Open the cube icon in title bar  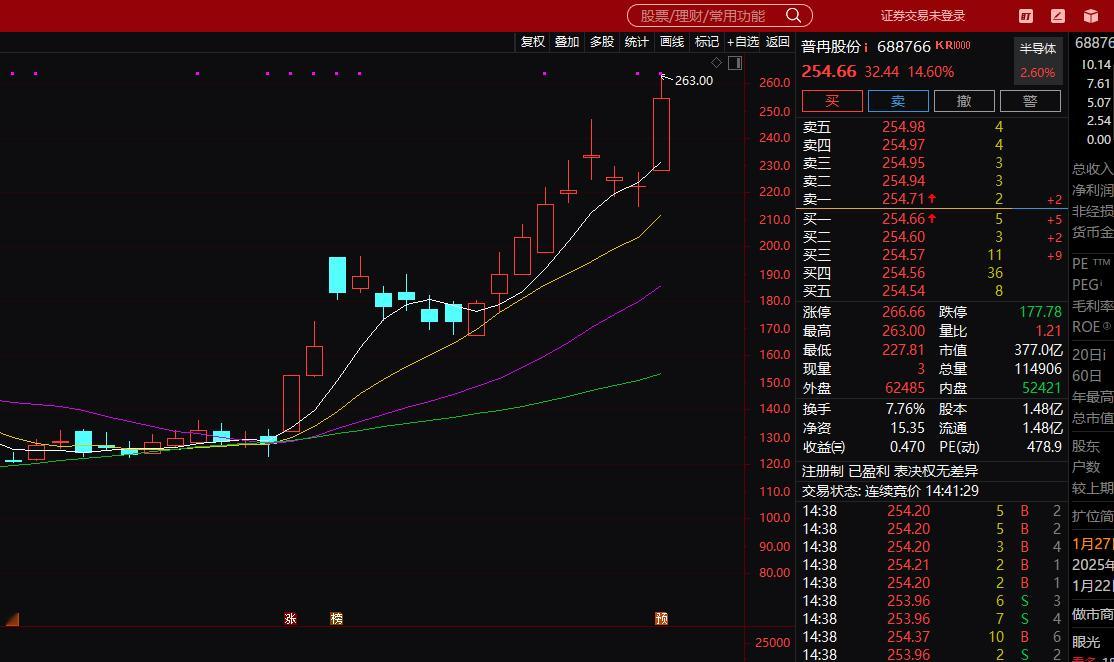tap(1091, 16)
